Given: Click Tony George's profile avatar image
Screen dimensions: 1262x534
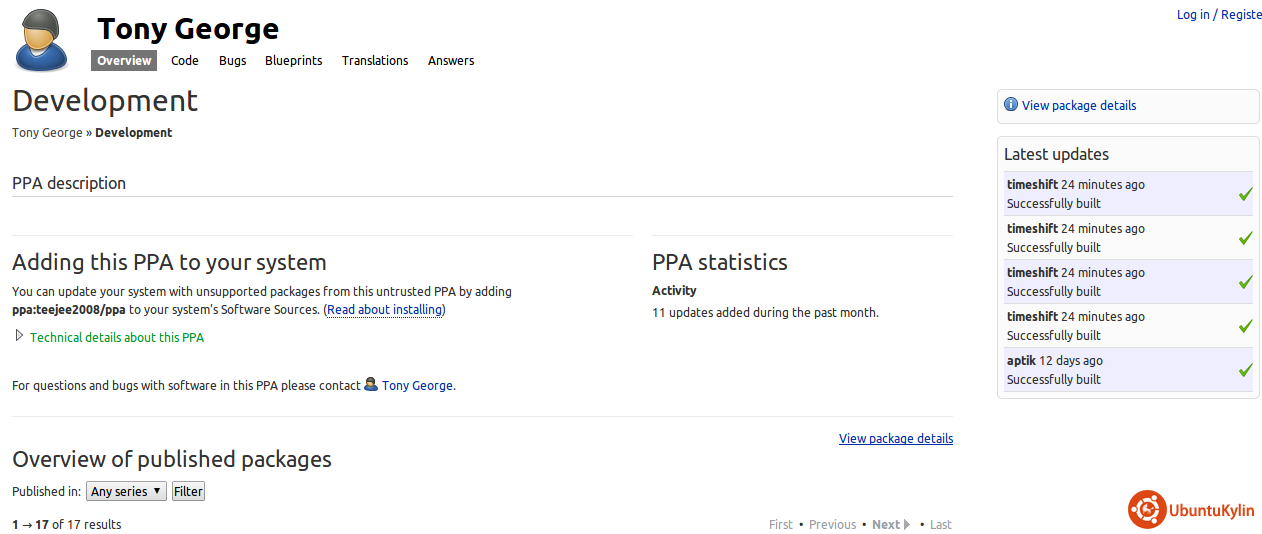Looking at the screenshot, I should (42, 40).
